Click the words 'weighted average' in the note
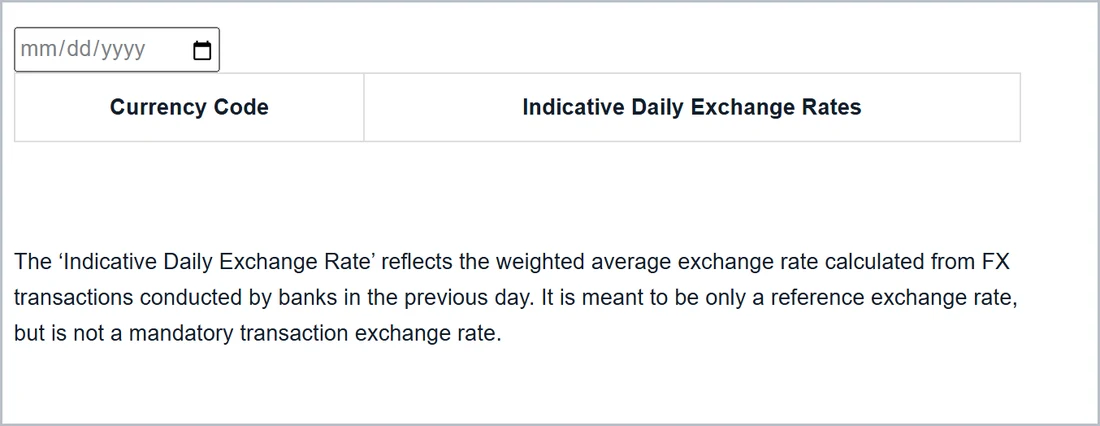Viewport: 1100px width, 426px height. (584, 262)
